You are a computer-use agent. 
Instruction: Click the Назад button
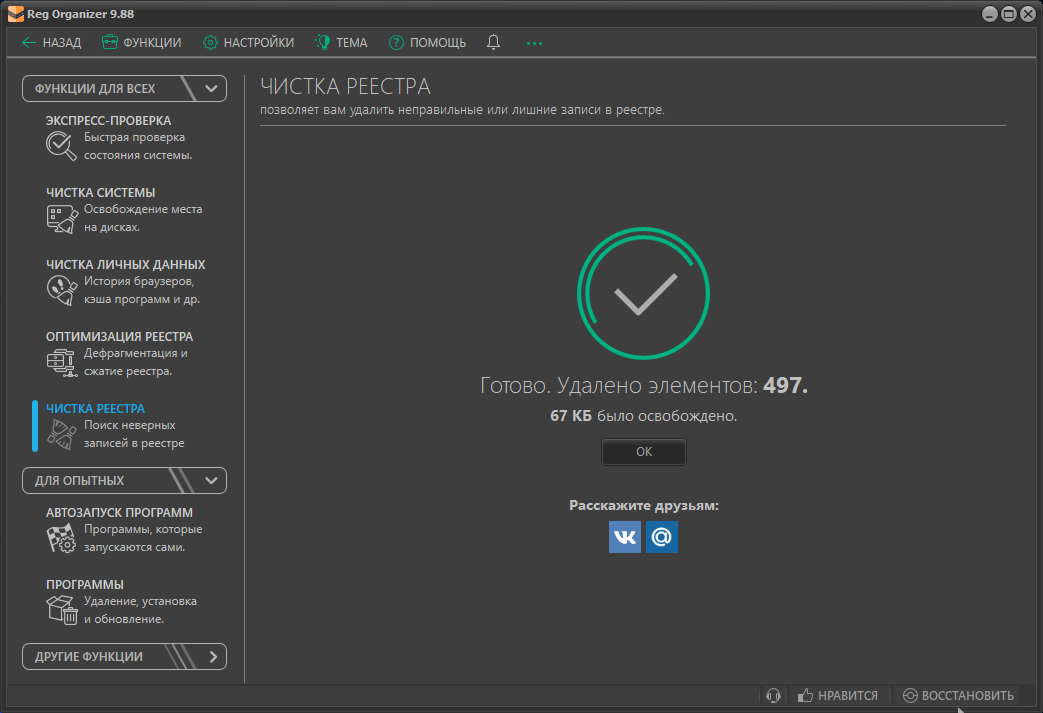click(51, 42)
